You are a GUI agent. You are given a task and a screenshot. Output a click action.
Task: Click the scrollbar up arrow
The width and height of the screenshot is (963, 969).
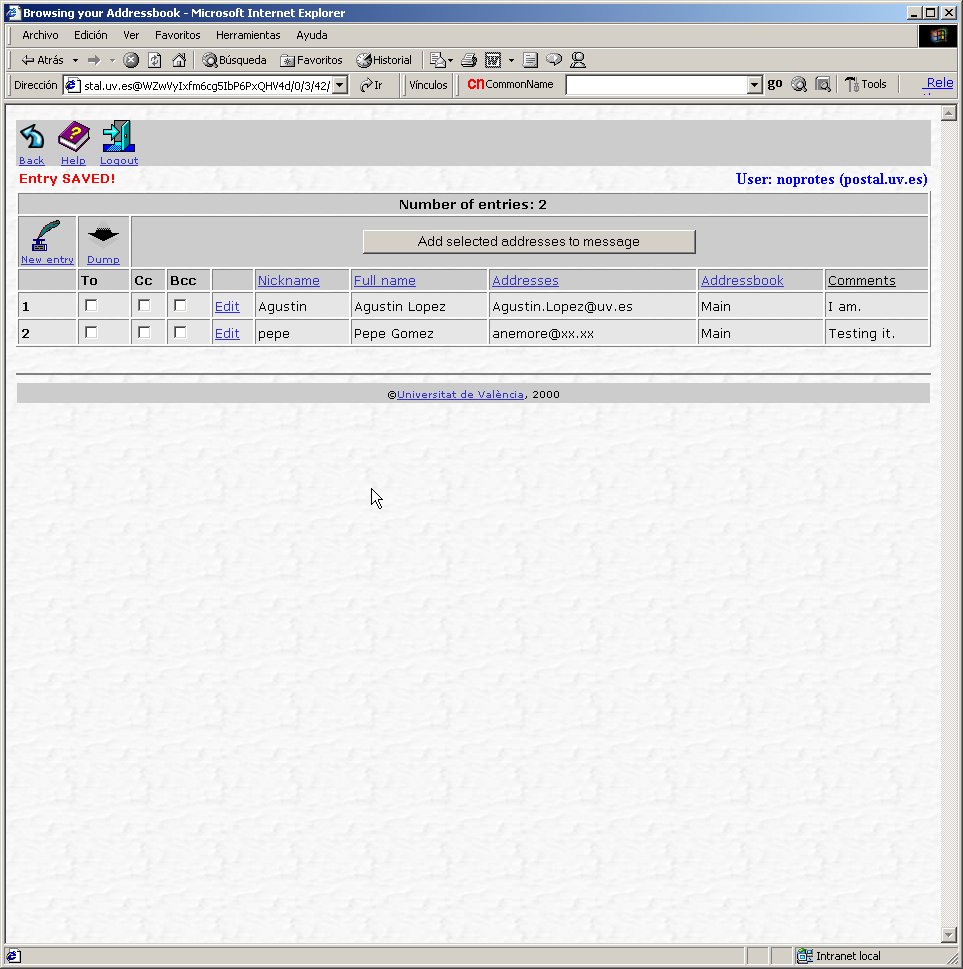pos(949,112)
